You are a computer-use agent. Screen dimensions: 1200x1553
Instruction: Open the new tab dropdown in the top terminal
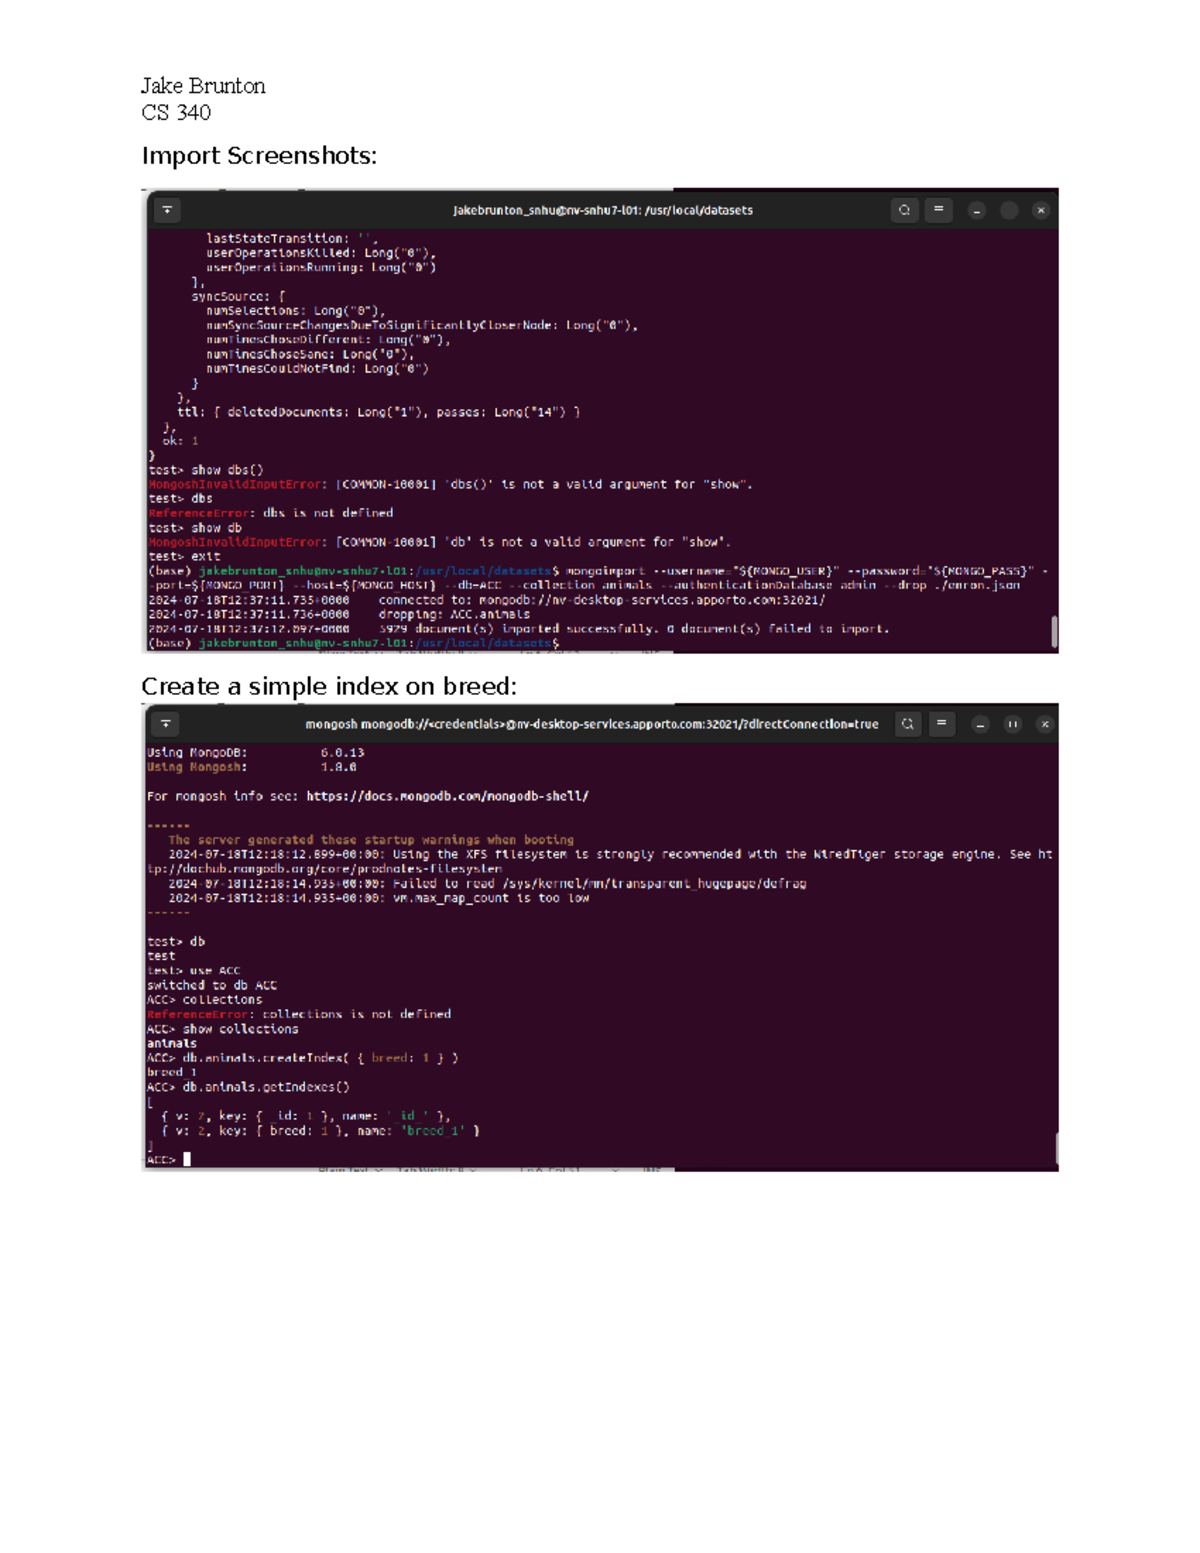(167, 210)
